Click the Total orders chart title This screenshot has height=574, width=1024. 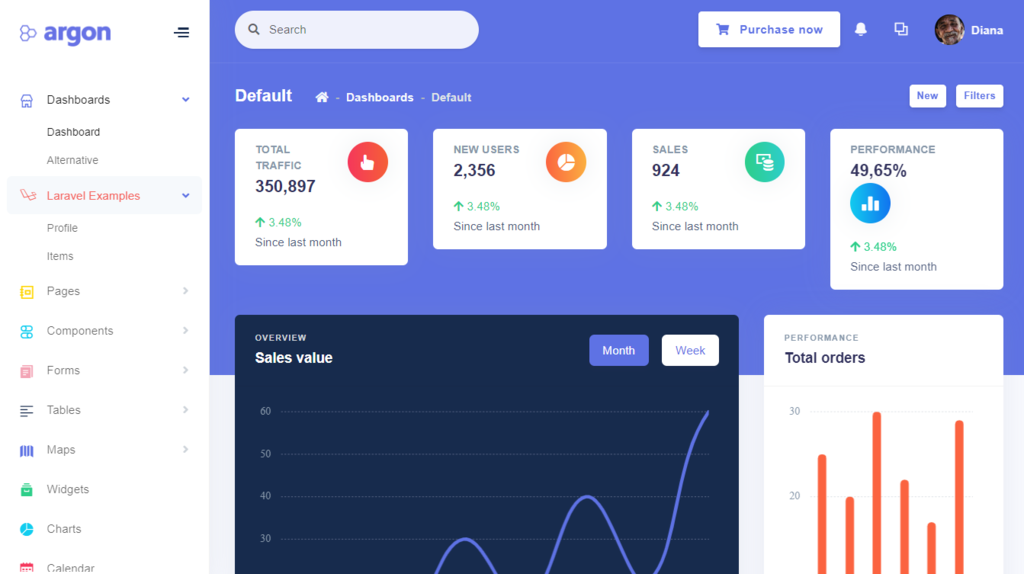(x=825, y=358)
